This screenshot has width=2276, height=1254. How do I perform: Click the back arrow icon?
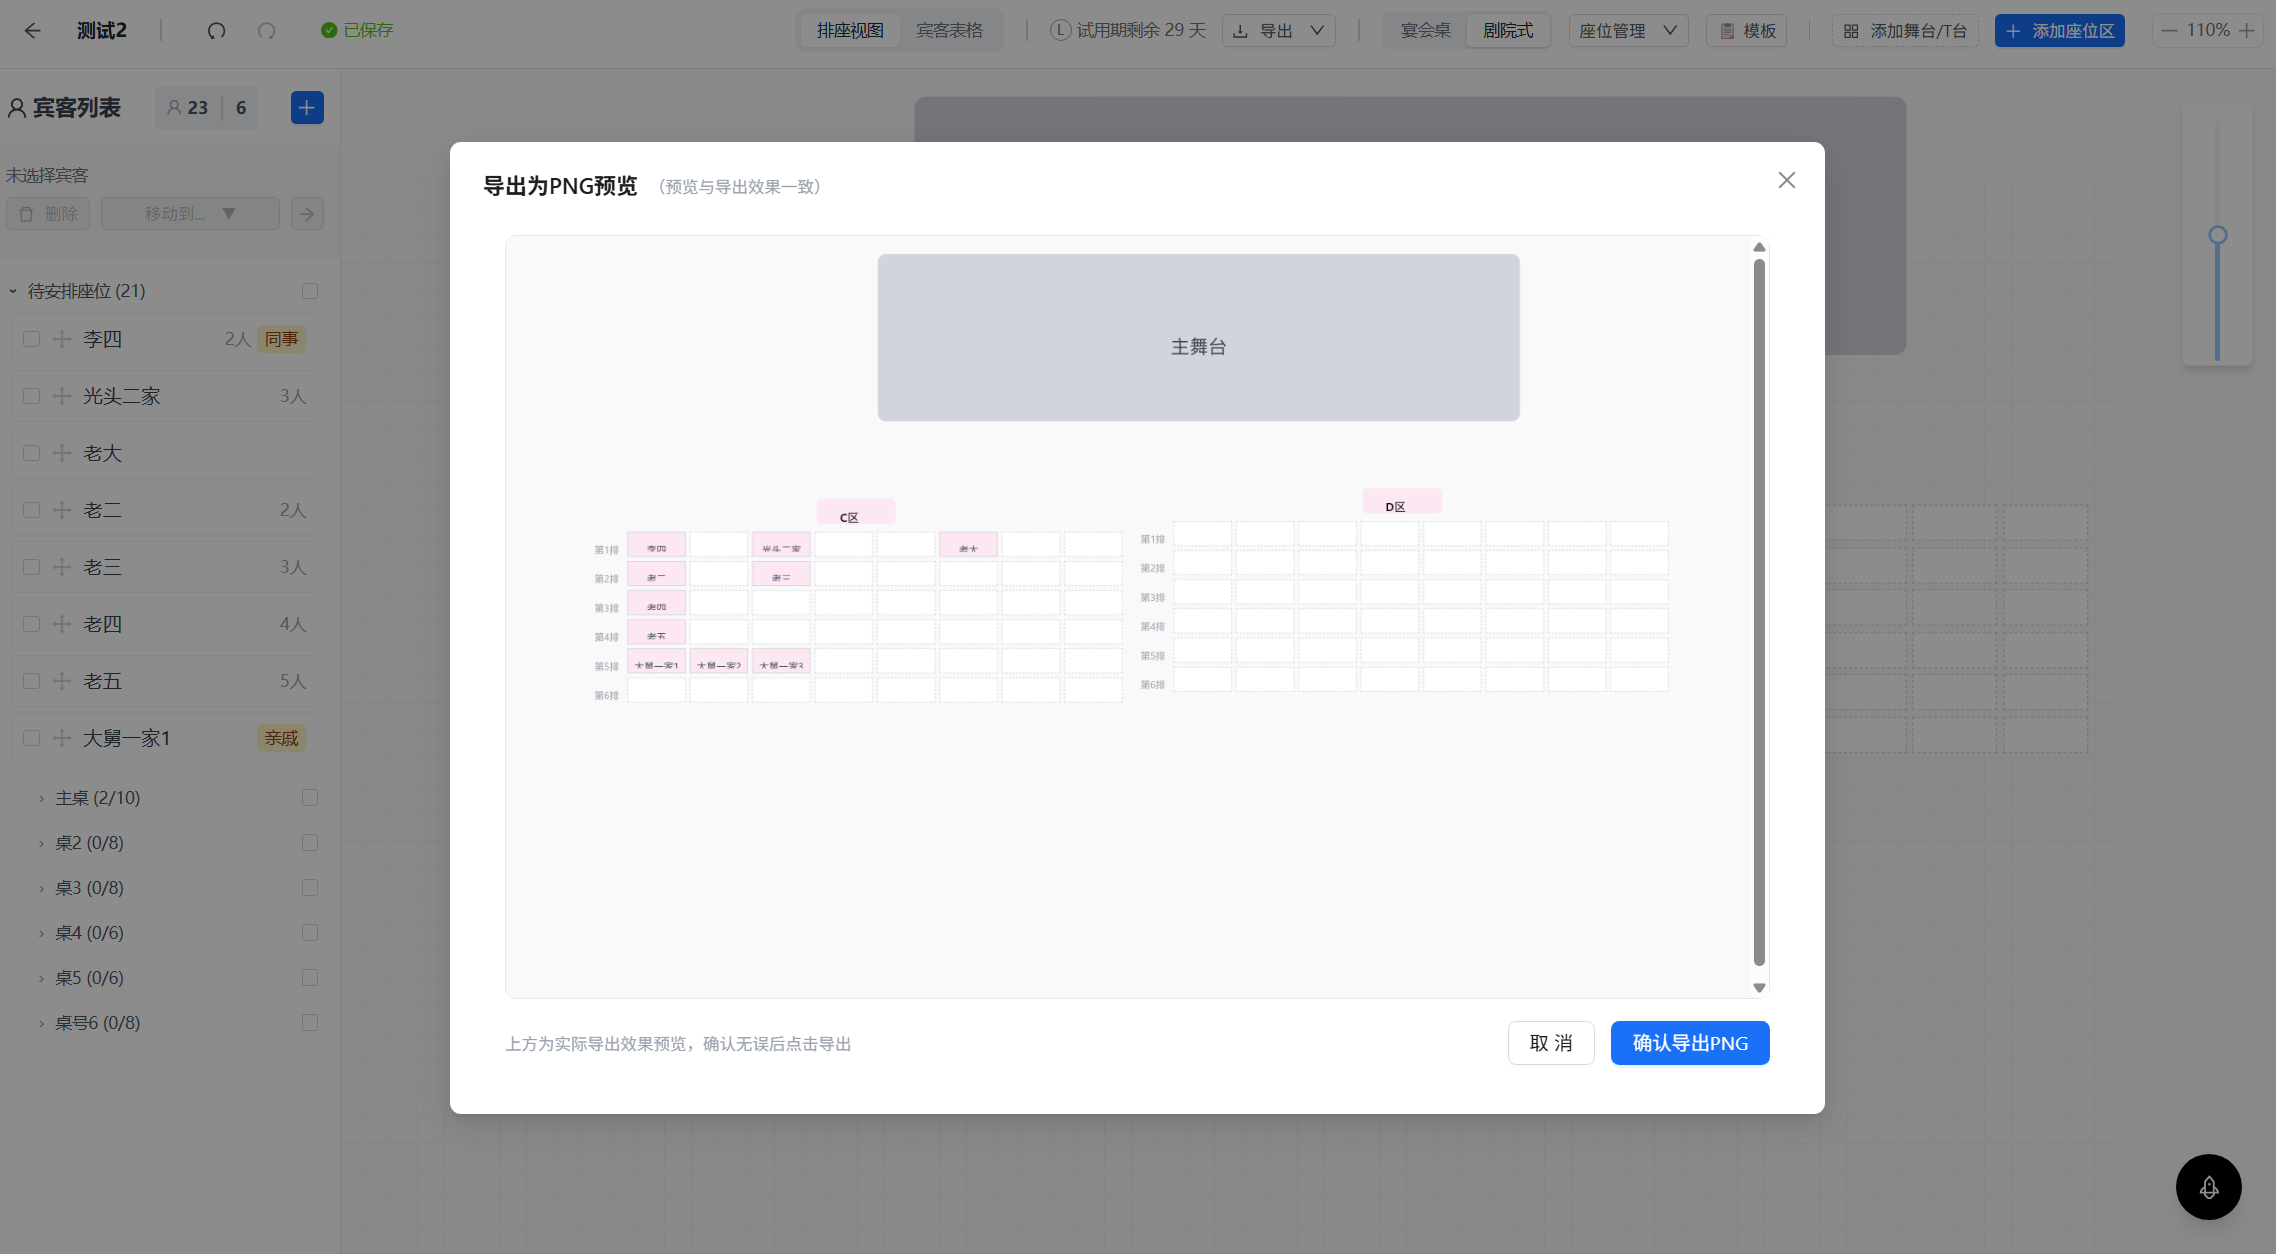[x=33, y=31]
